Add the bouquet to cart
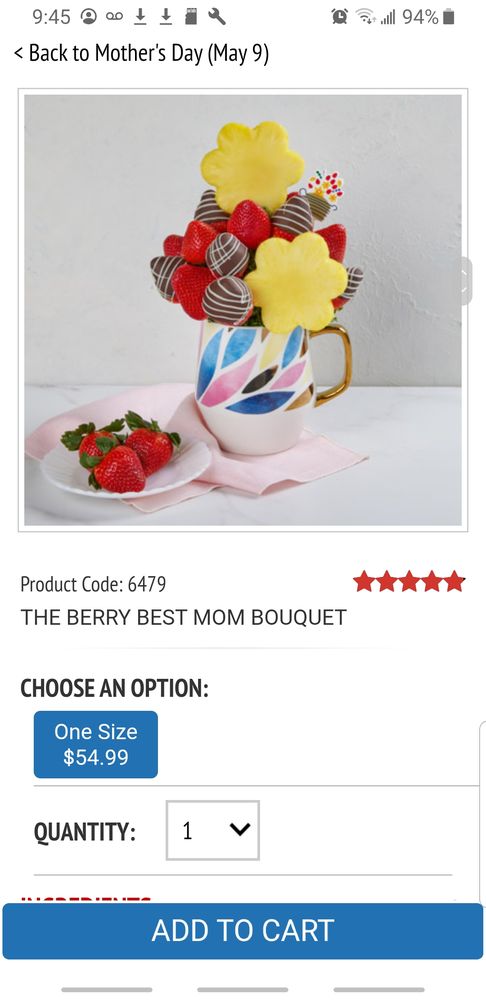The image size is (486, 1000). [243, 931]
